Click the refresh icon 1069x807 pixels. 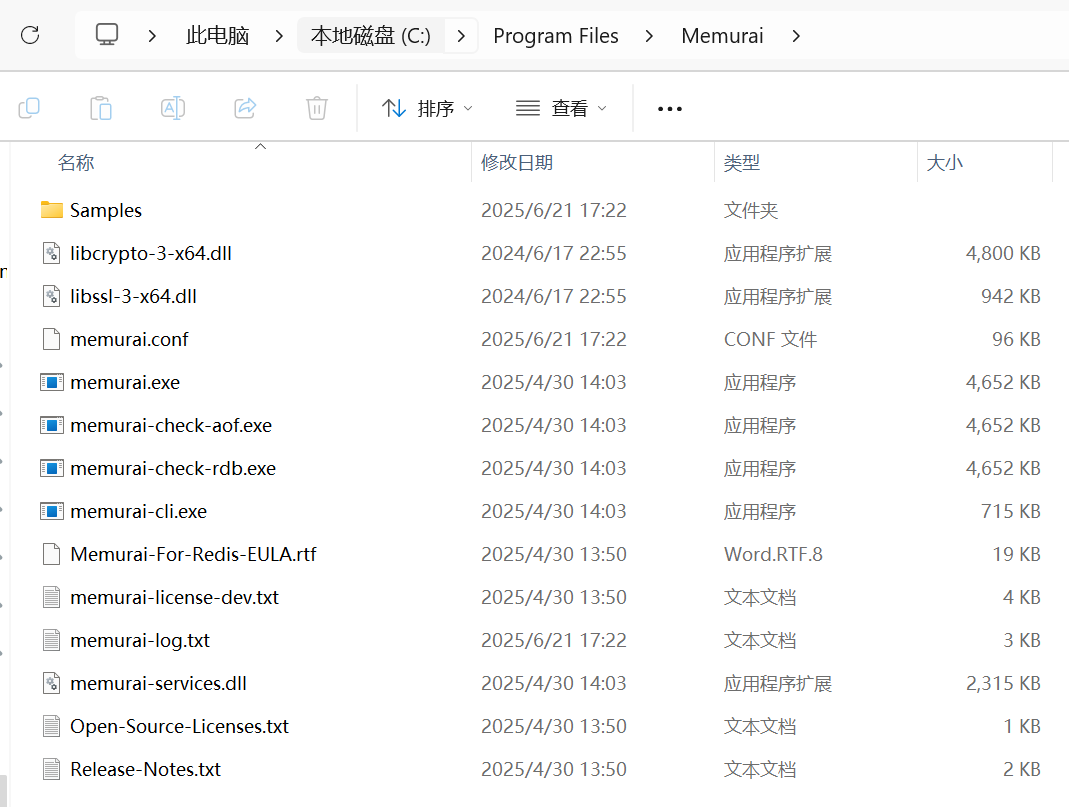(30, 35)
